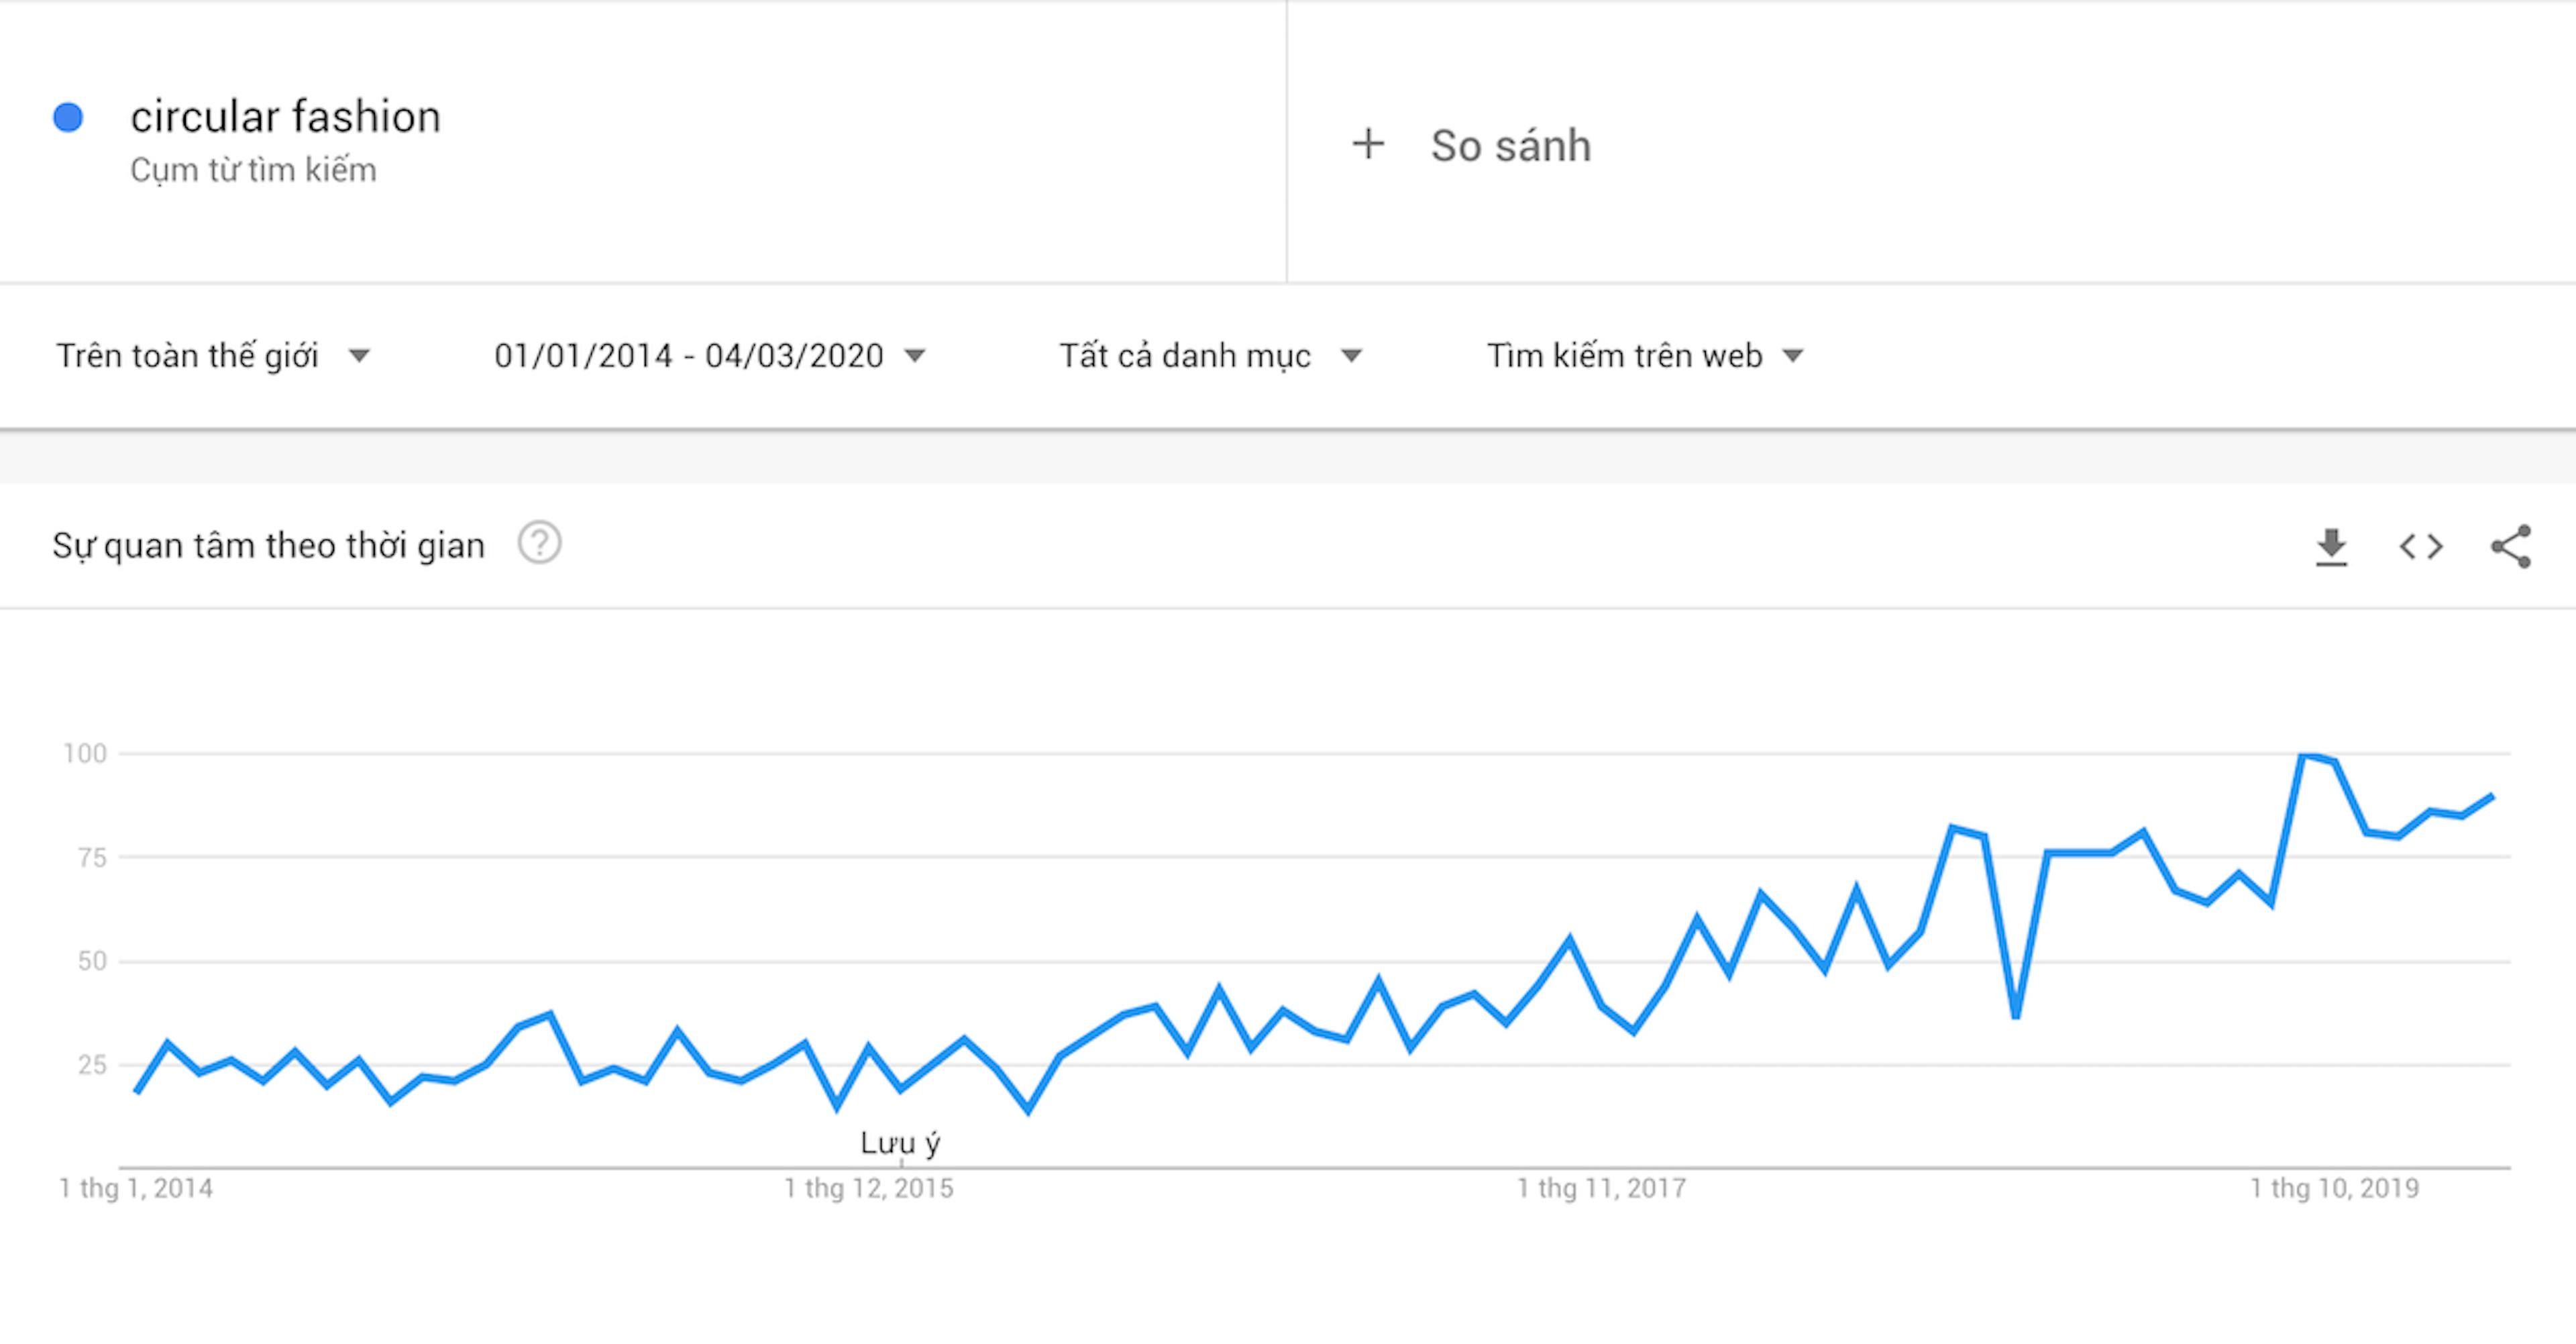Edit the circular fashion search term
2576x1344 pixels.
point(285,117)
